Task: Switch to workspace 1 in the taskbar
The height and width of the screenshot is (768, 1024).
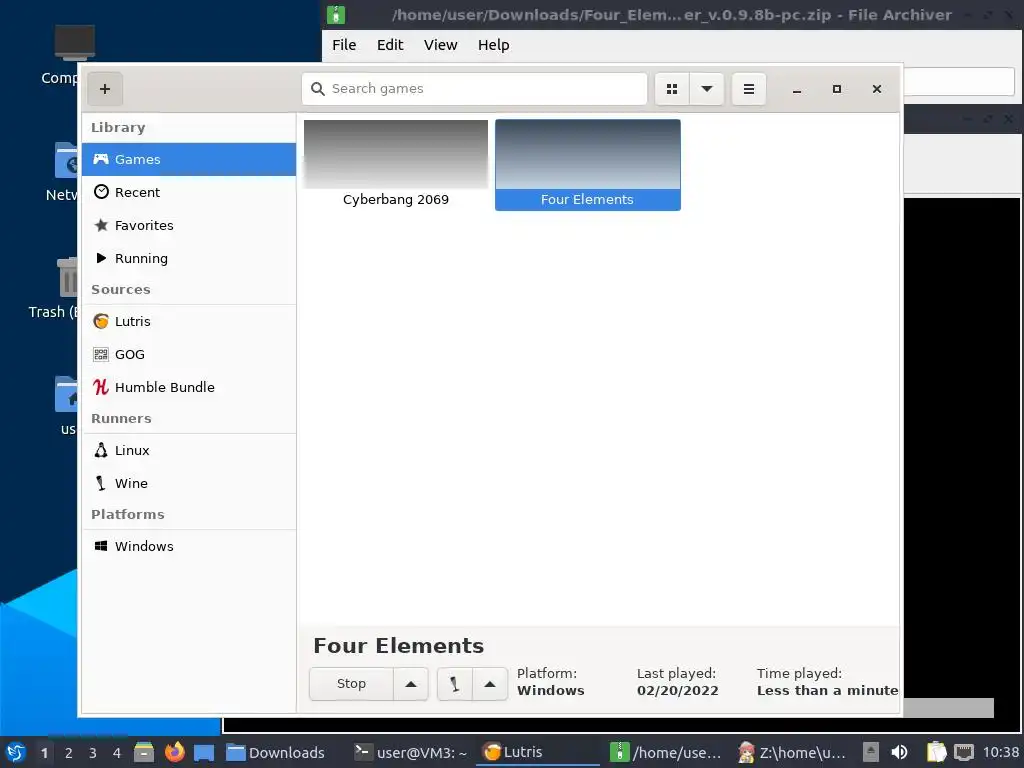Action: click(44, 753)
